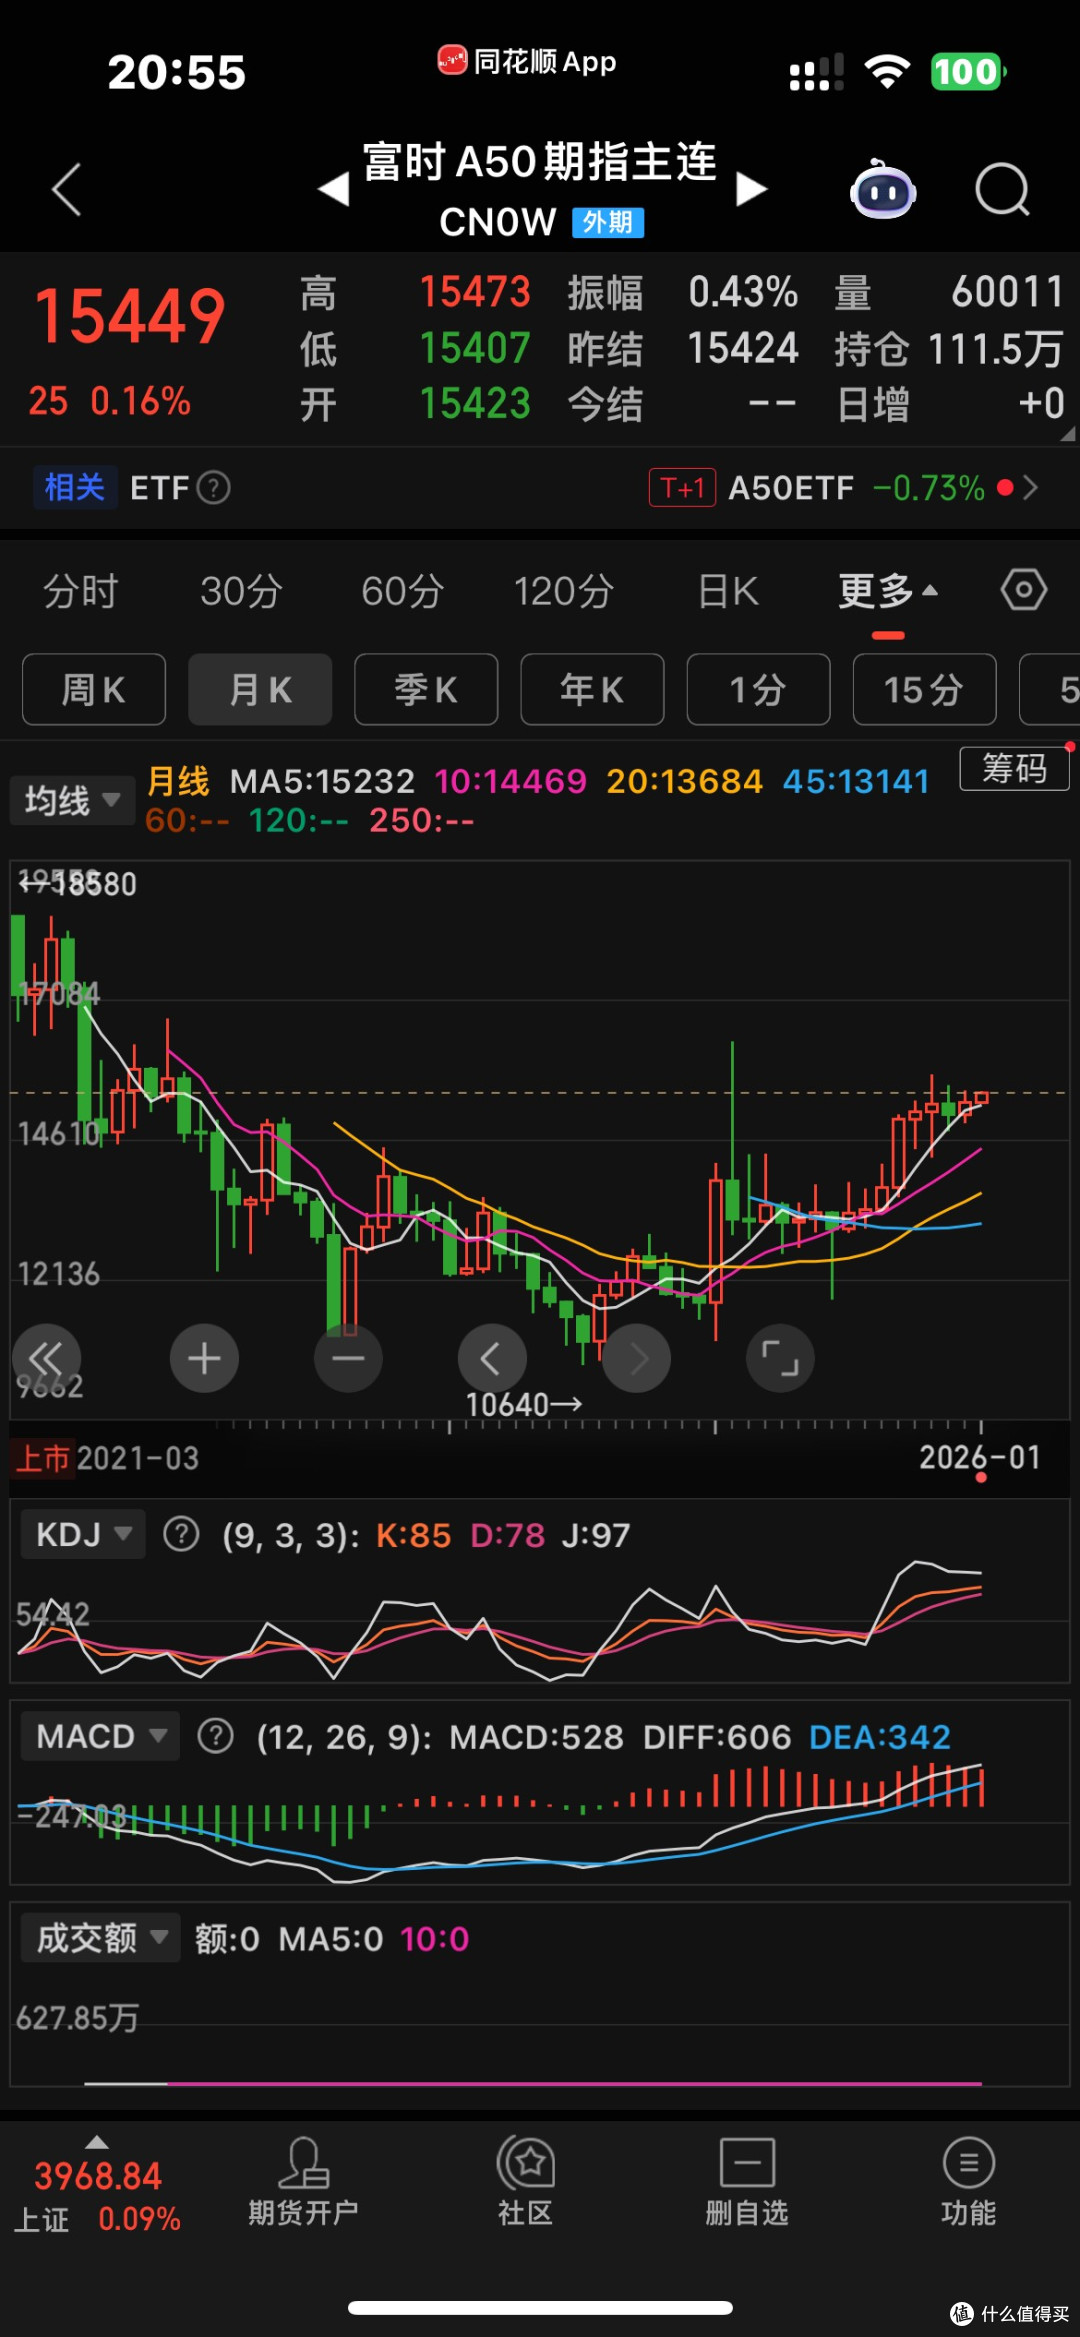Open the 成交额 indicator dropdown
This screenshot has height=2337, width=1080.
[x=101, y=1938]
